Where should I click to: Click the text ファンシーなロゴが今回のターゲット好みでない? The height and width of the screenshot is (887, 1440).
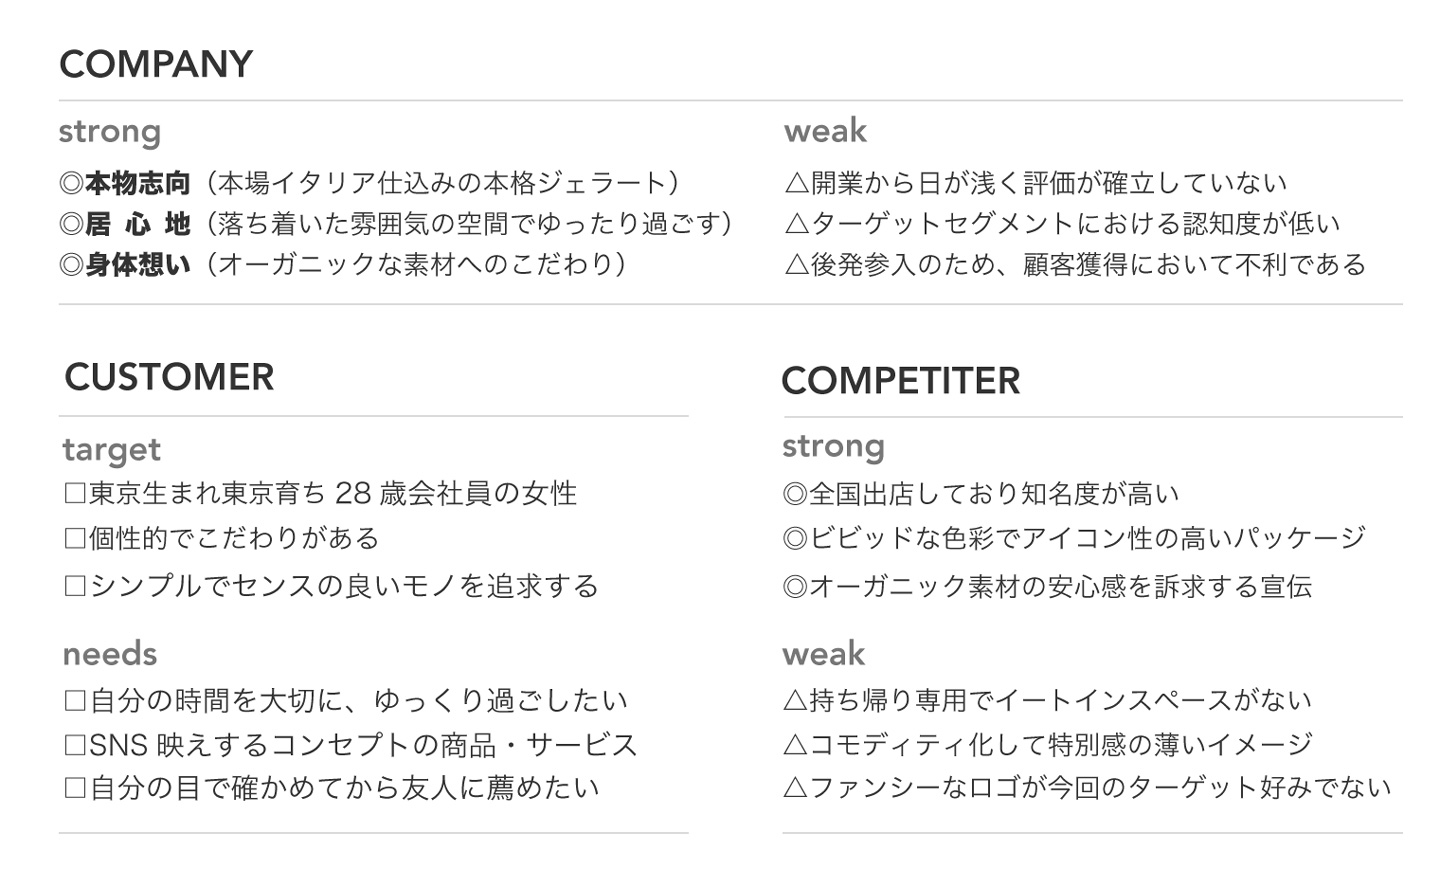point(1100,788)
